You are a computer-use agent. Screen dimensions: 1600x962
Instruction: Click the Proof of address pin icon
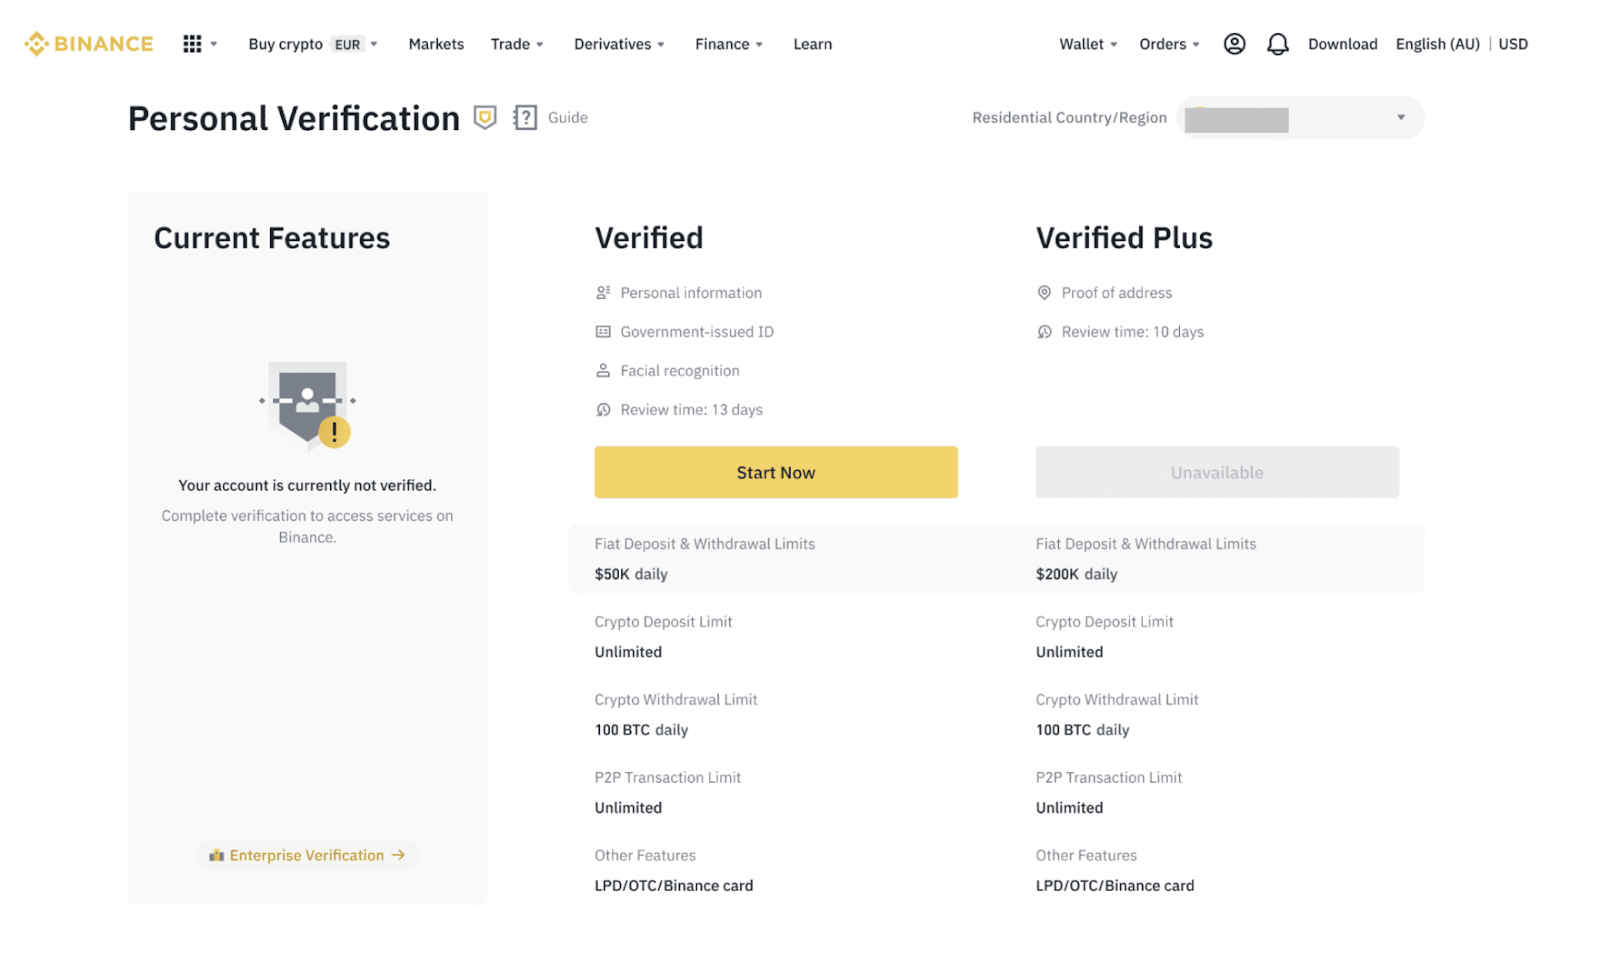[1044, 292]
